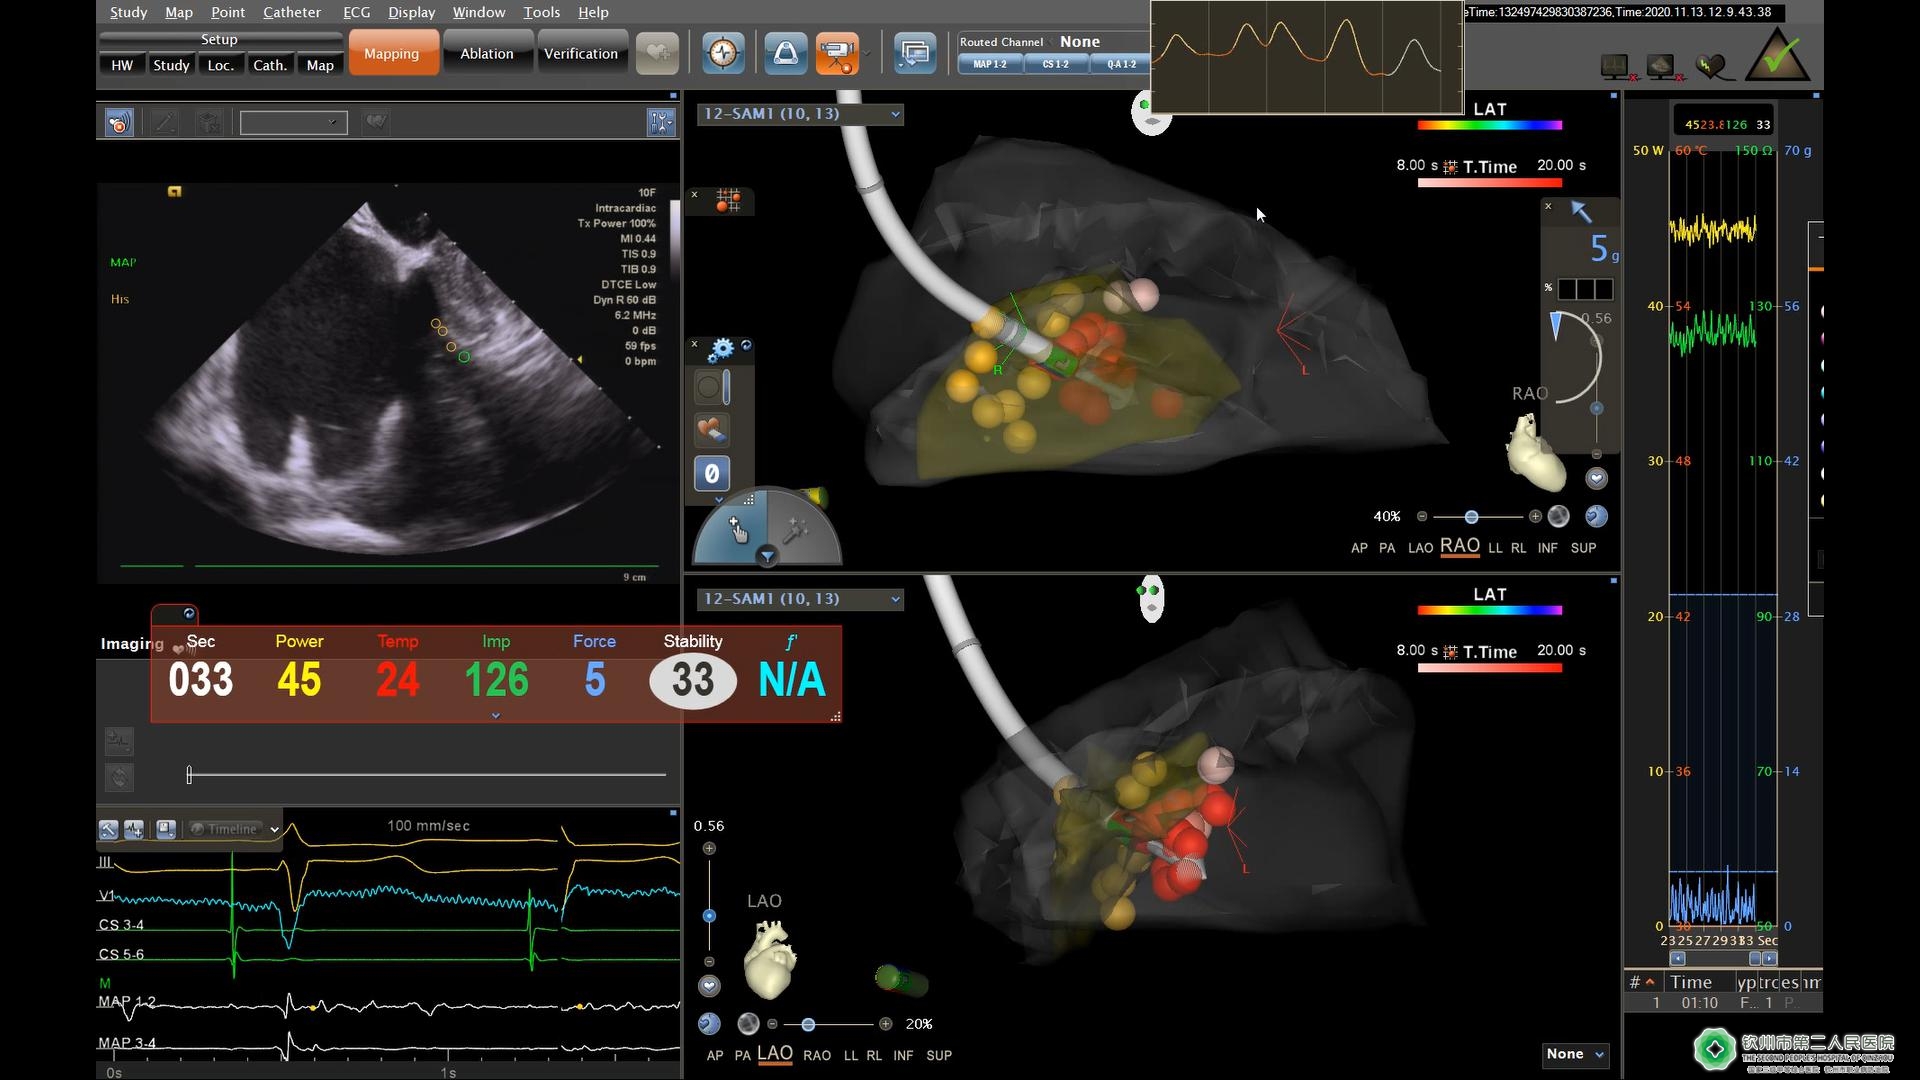Switch to the Ablation tab

(486, 53)
